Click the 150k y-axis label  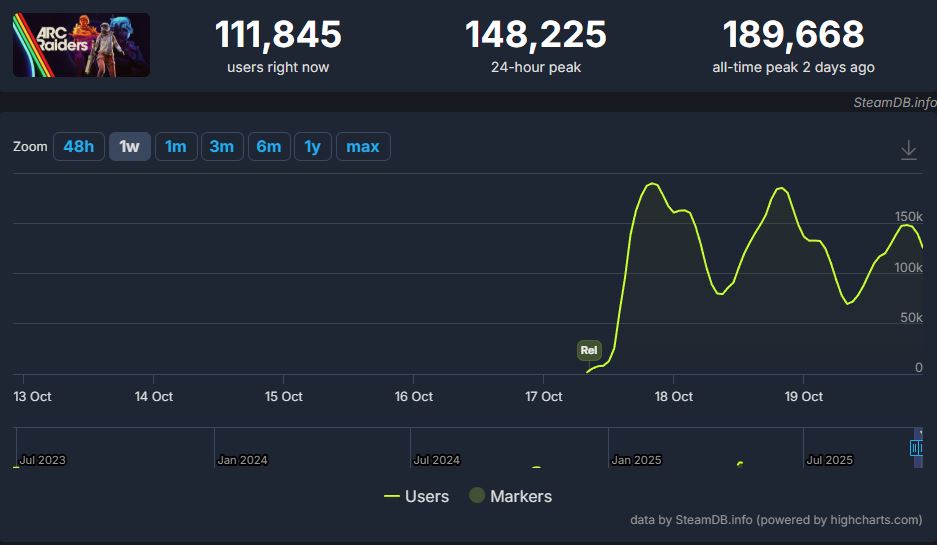[908, 216]
